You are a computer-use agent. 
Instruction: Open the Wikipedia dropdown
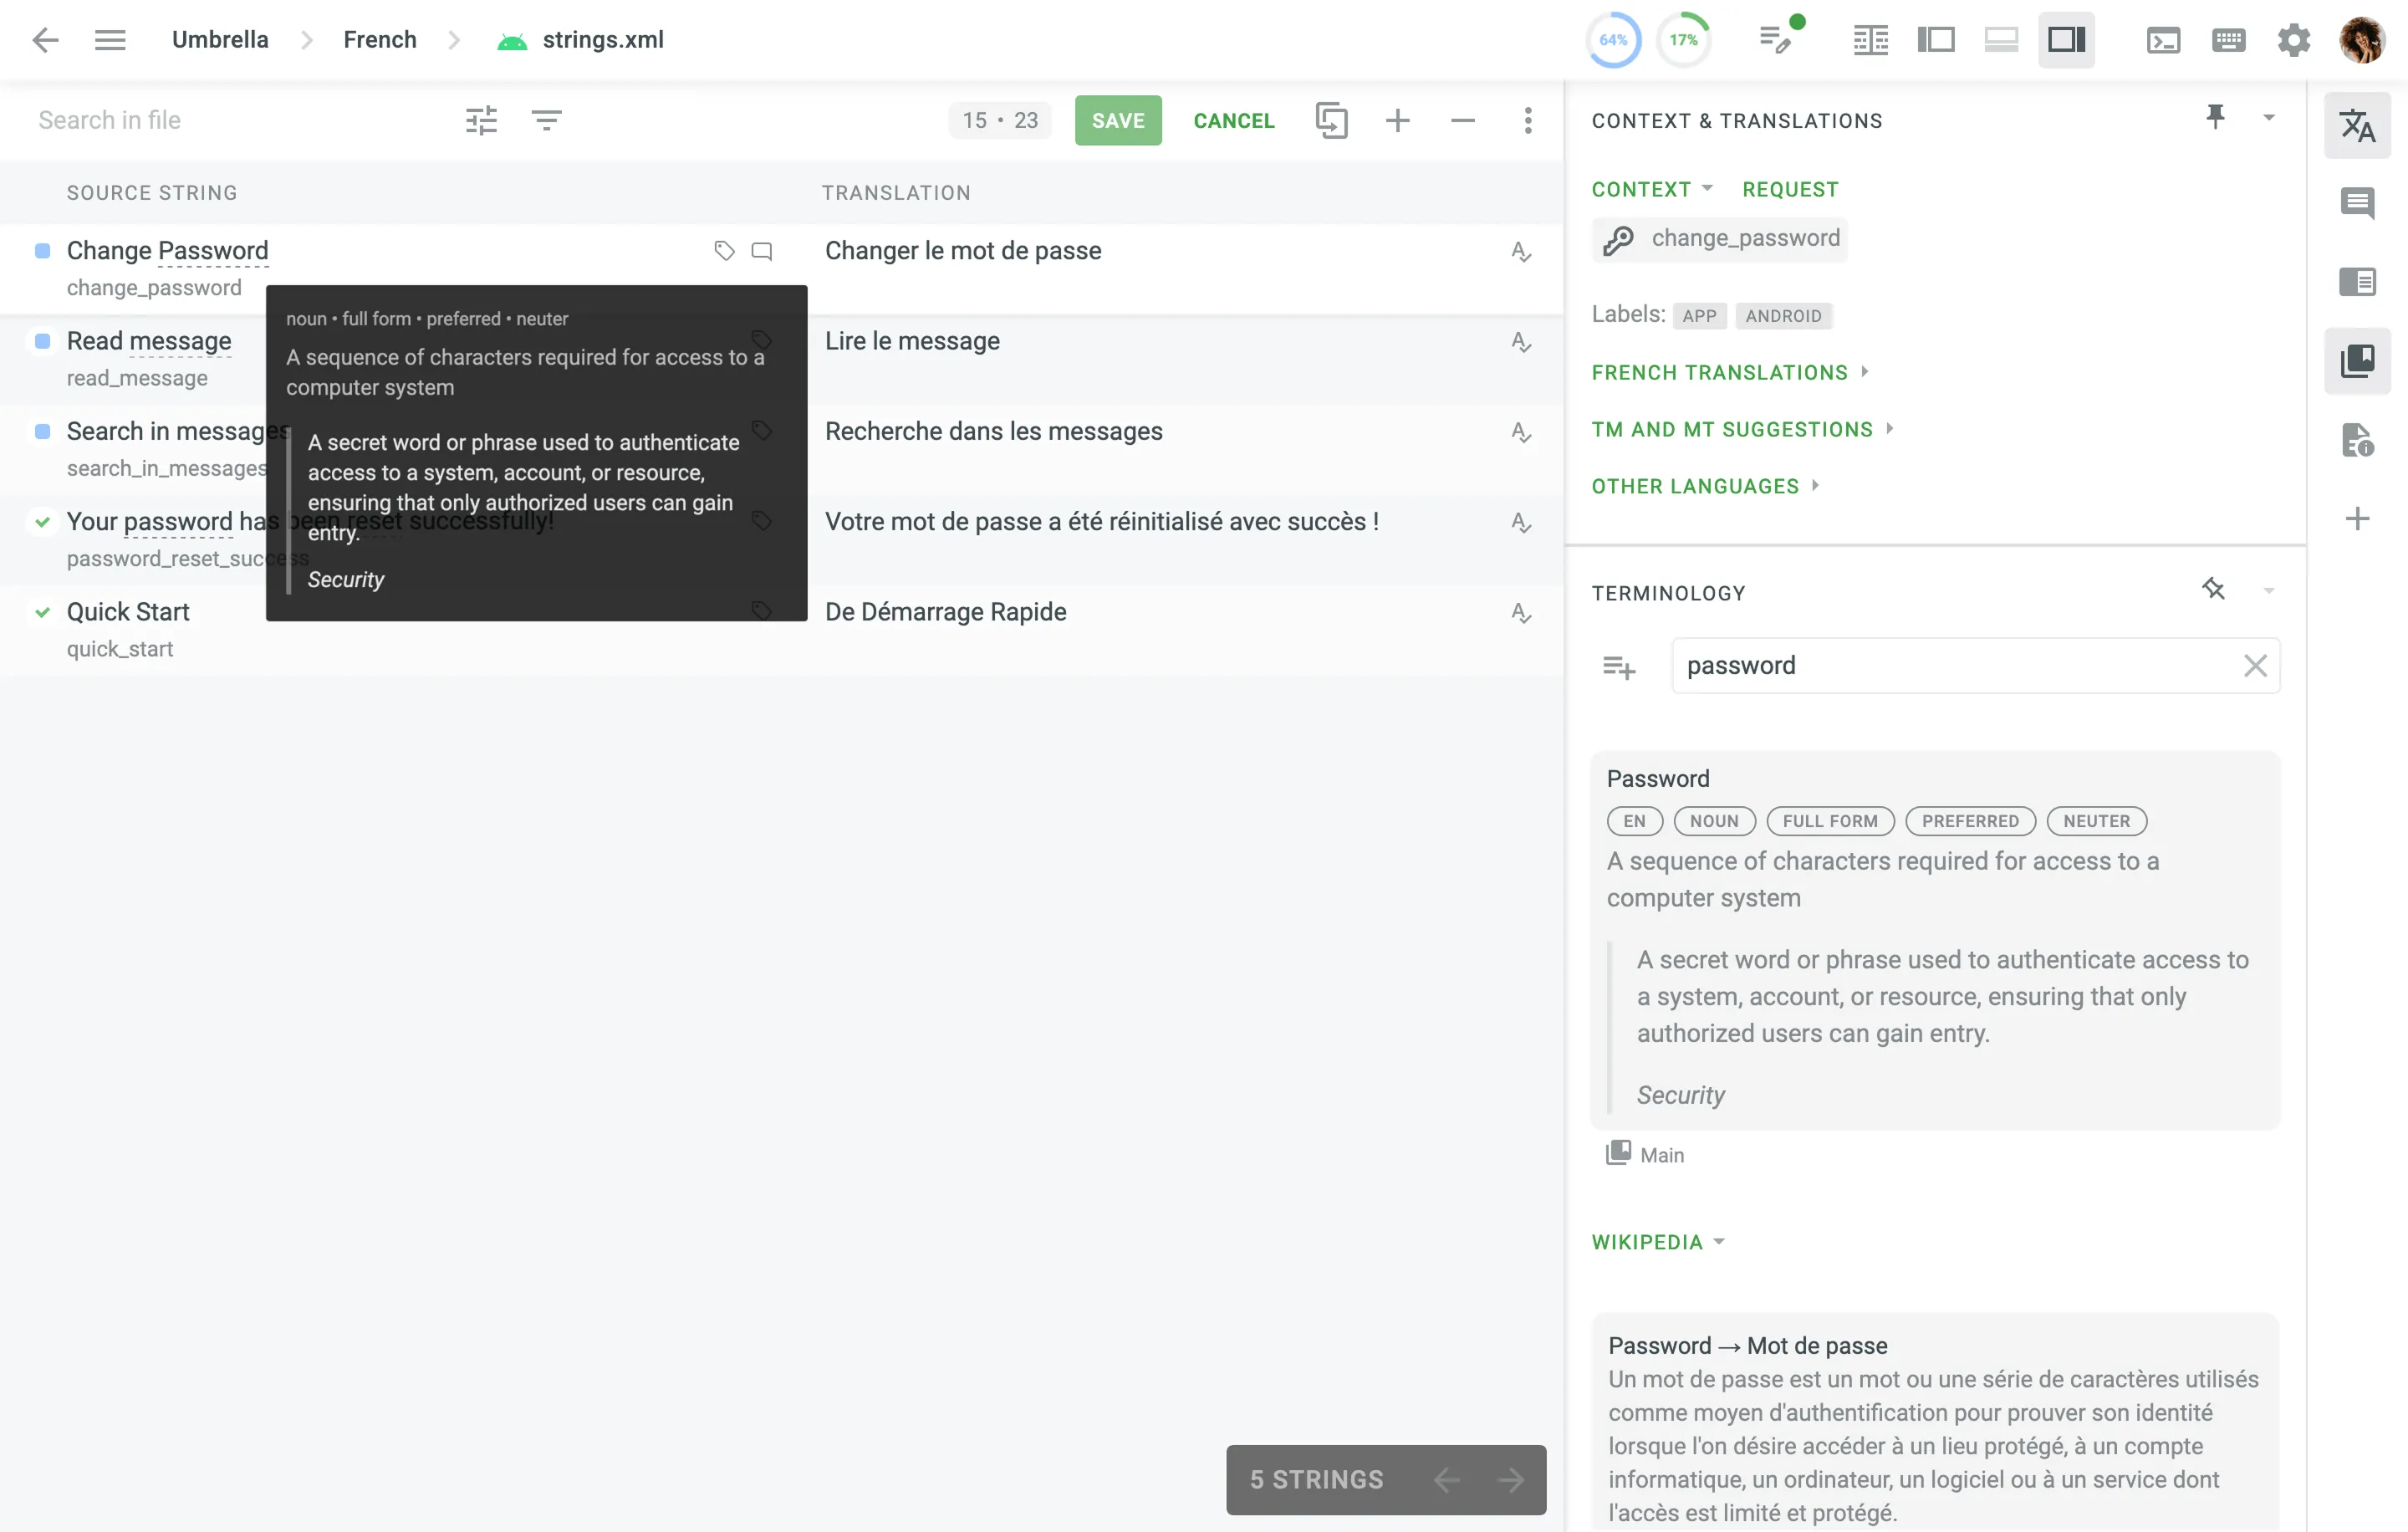[1658, 1242]
